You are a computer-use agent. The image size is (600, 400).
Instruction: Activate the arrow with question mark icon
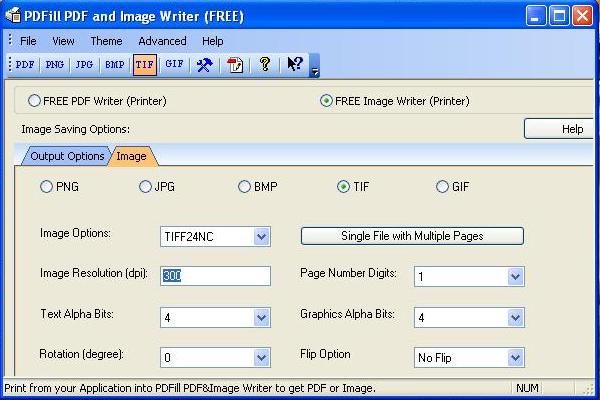(295, 64)
